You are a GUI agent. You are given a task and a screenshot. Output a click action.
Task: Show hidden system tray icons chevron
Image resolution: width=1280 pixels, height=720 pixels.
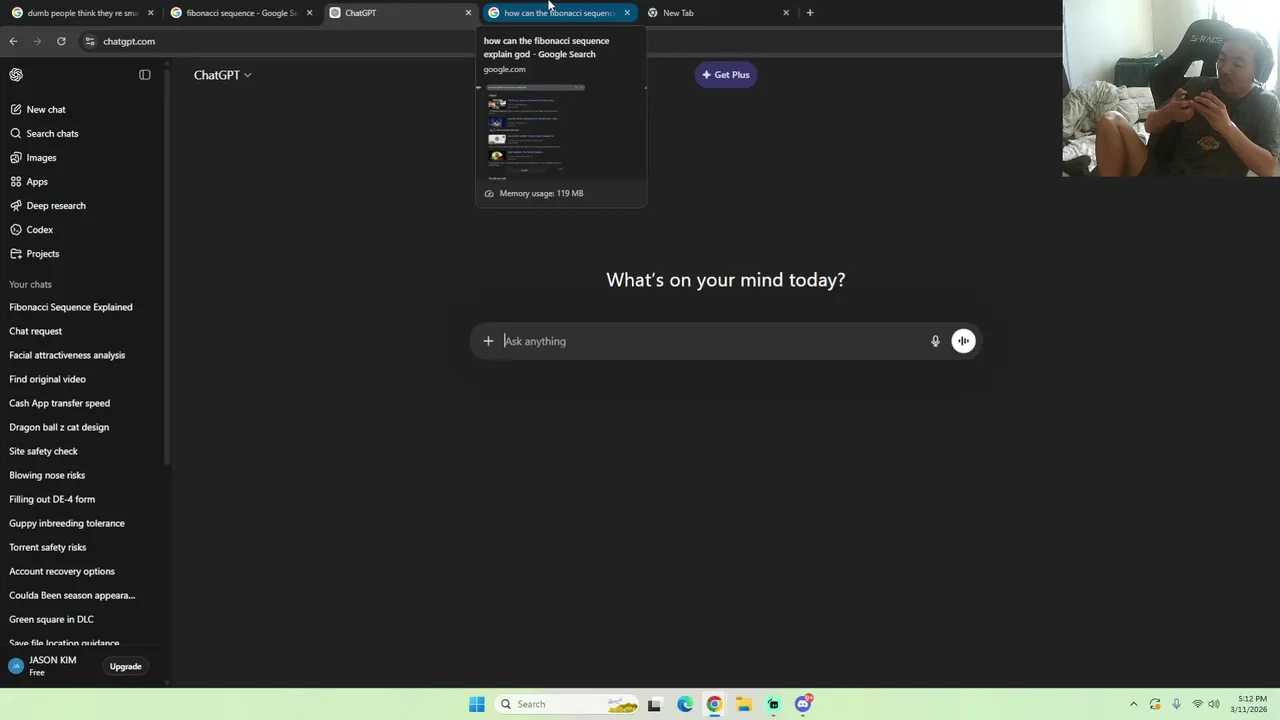1133,704
